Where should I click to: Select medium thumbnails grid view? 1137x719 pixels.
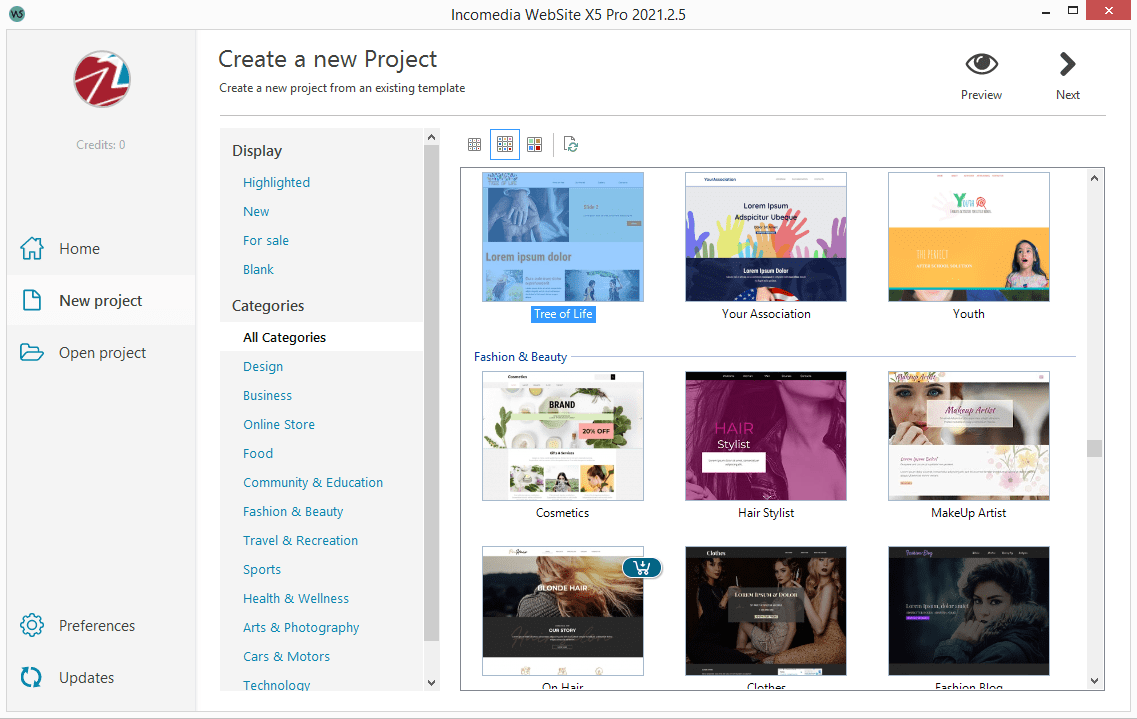[x=505, y=145]
